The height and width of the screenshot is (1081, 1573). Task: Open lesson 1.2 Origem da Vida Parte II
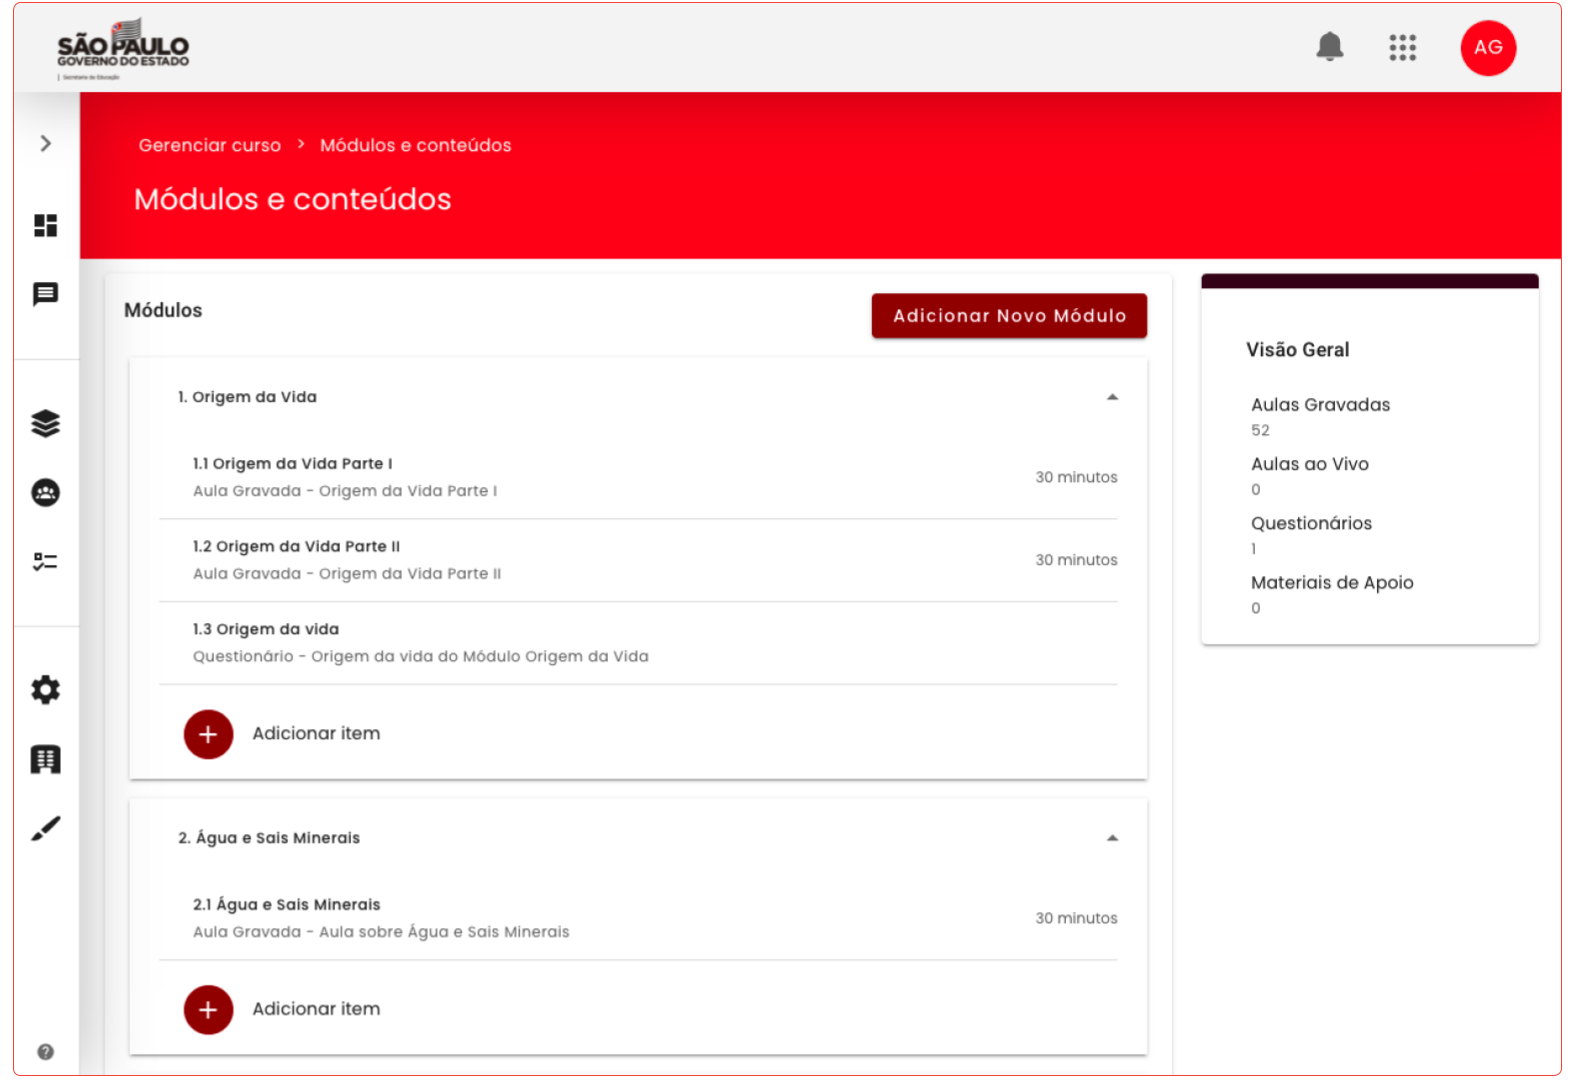point(638,560)
